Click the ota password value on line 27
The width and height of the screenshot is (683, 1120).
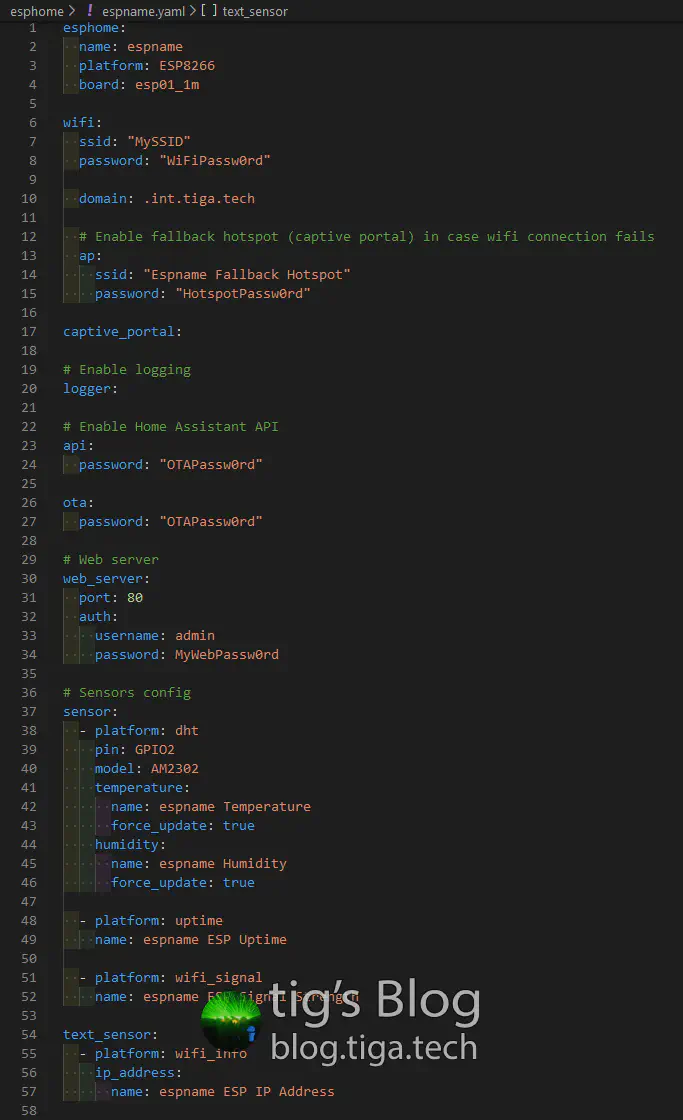click(x=211, y=521)
